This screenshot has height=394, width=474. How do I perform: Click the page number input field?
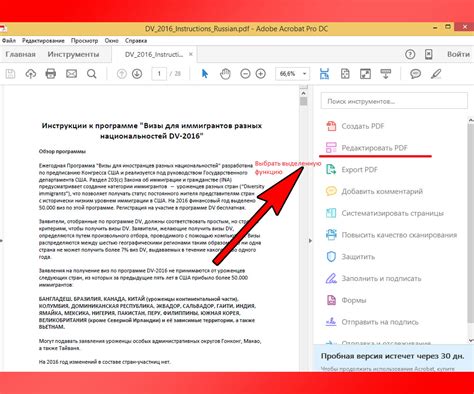point(159,74)
